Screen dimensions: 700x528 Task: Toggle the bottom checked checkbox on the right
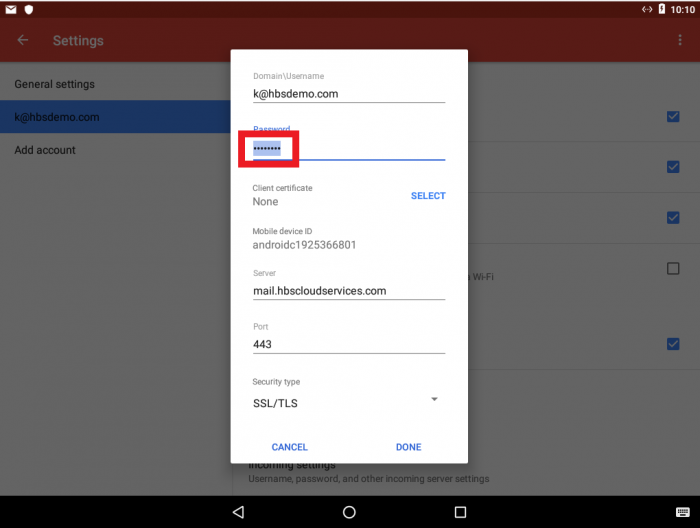(673, 344)
